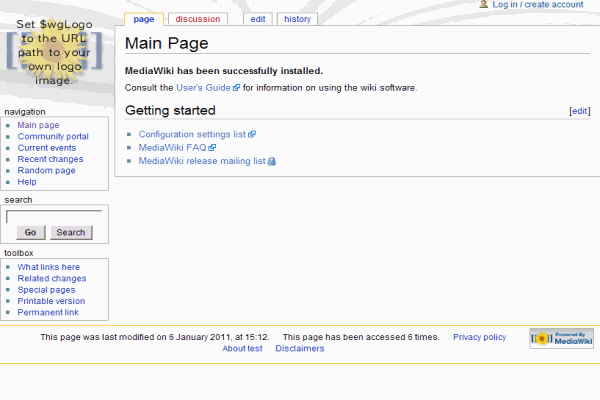The width and height of the screenshot is (600, 400).
Task: Click into the search text field
Action: (x=54, y=216)
